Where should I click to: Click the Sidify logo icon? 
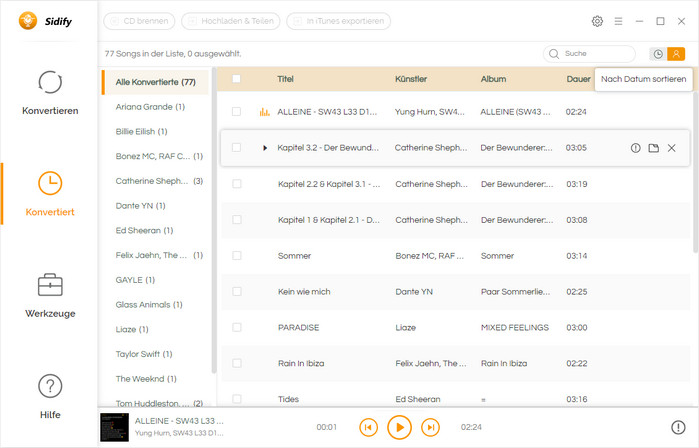click(28, 21)
